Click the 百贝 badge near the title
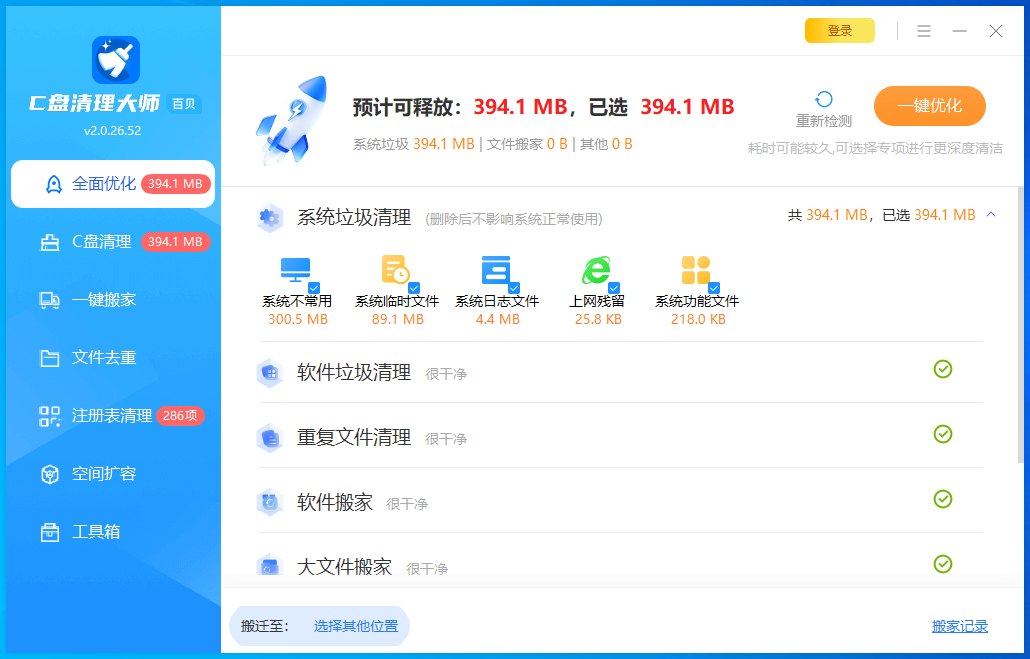This screenshot has height=659, width=1030. (183, 104)
